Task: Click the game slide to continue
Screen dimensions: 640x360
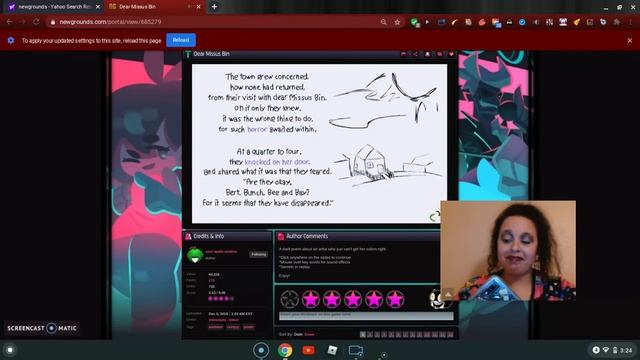Action: point(319,143)
